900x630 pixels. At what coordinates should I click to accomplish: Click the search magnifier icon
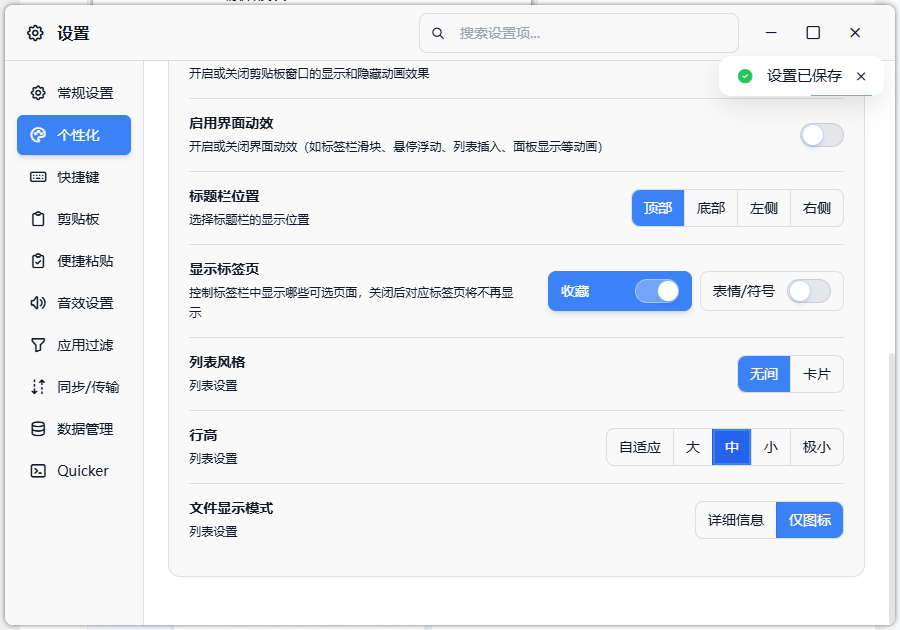[438, 33]
